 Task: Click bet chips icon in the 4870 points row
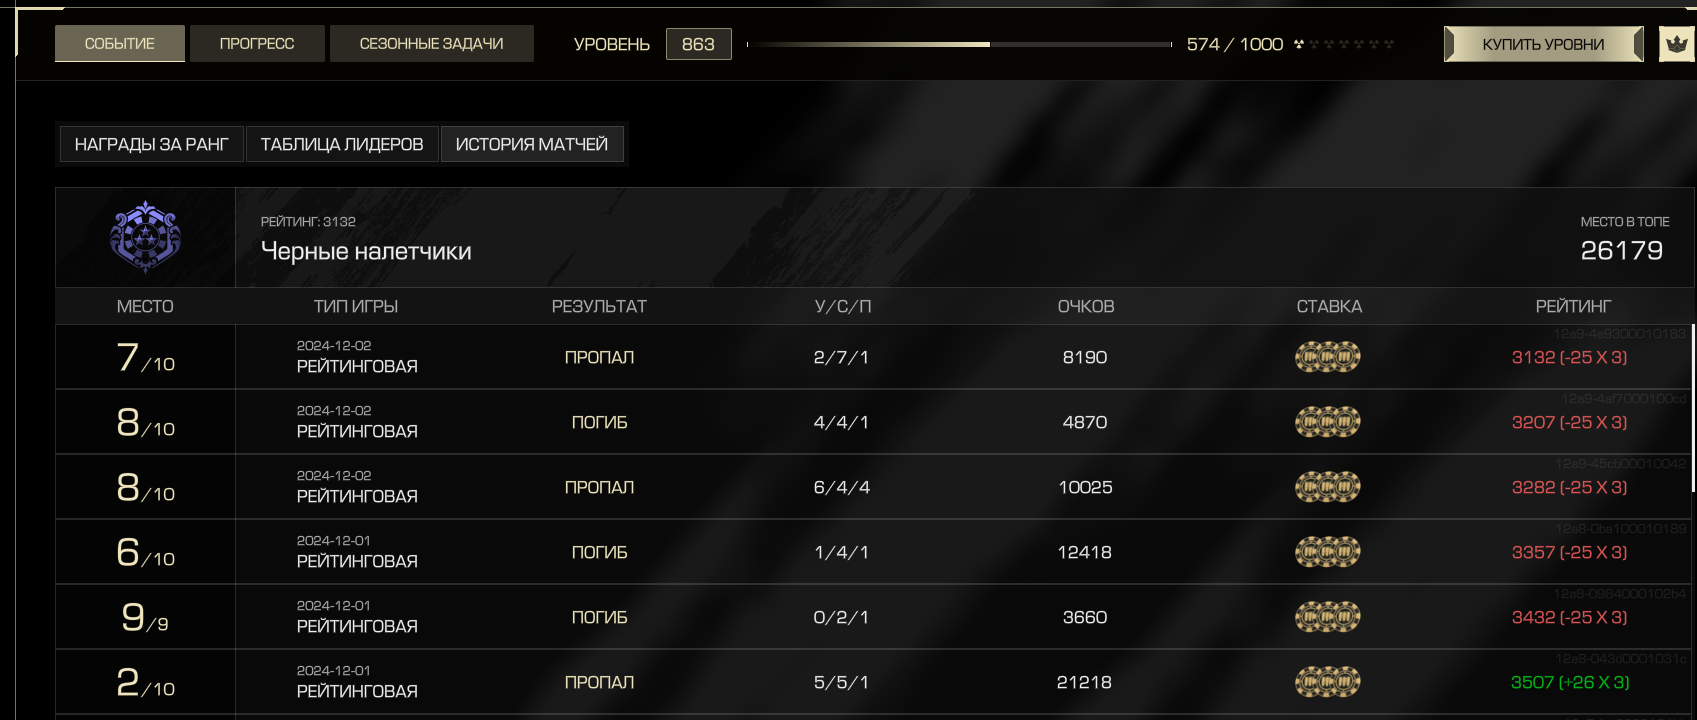coord(1328,422)
